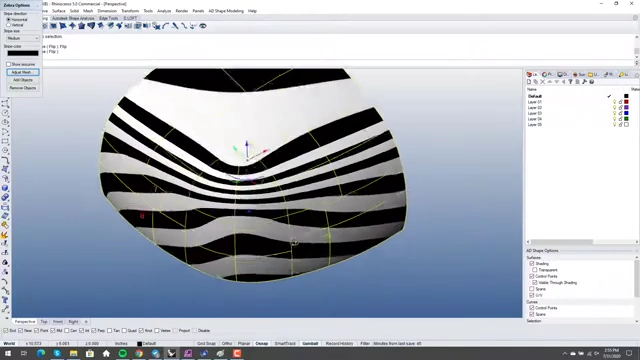Click the layer Tools hammer icon
The image size is (640, 360).
pyautogui.click(x=584, y=82)
